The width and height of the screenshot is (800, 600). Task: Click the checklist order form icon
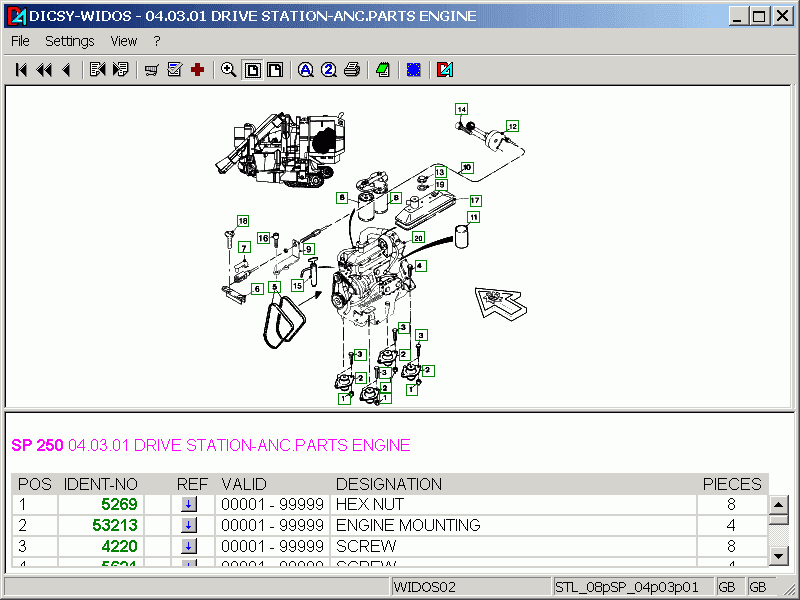(x=174, y=69)
